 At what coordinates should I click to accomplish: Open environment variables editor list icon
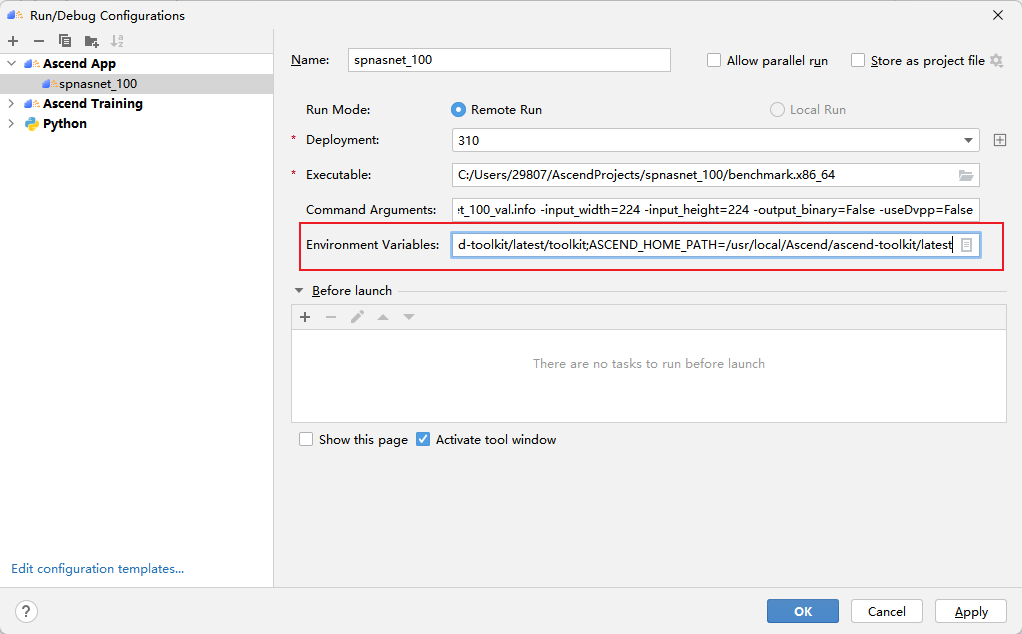click(967, 245)
